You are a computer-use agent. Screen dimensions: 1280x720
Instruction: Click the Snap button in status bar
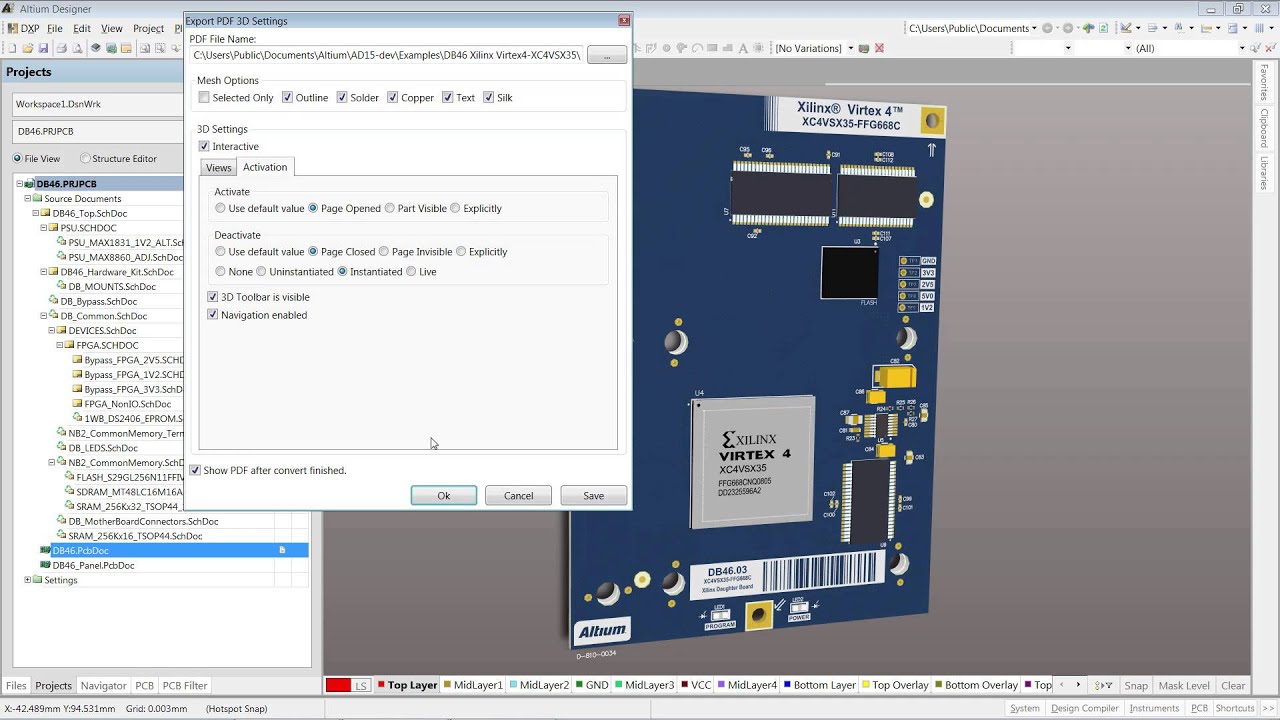[x=1136, y=685]
